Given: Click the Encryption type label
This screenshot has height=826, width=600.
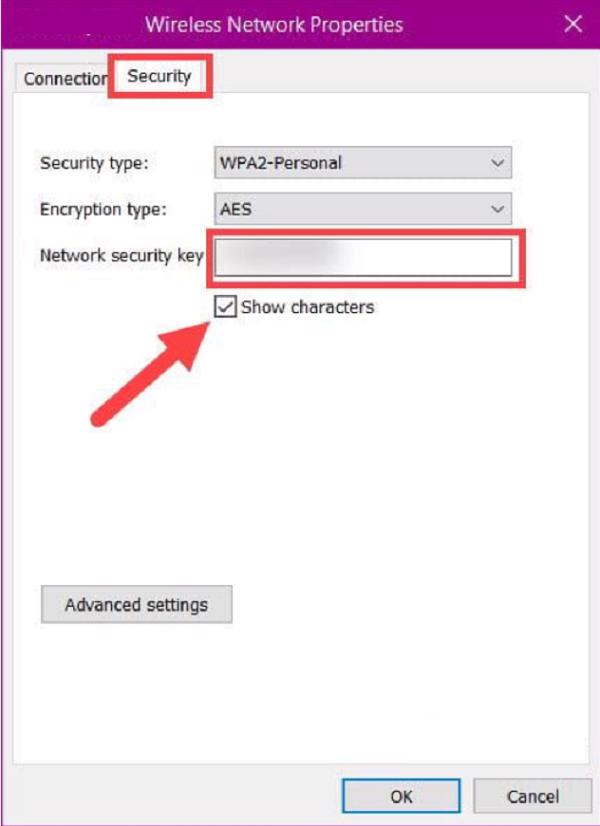Looking at the screenshot, I should (103, 210).
